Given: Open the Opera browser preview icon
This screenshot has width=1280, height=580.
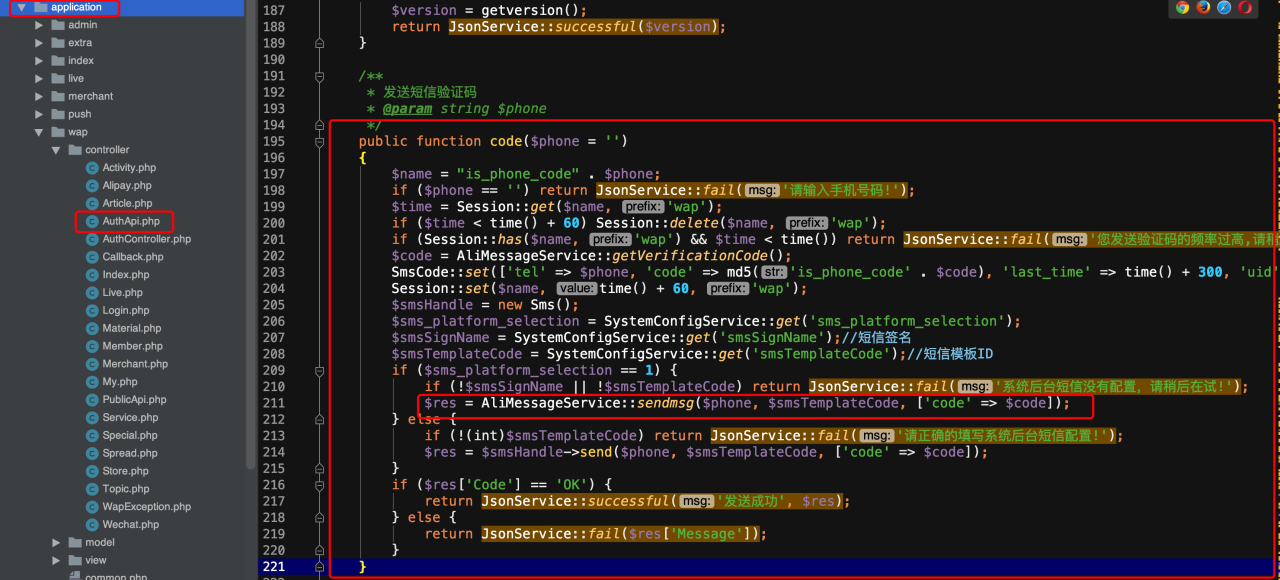Looking at the screenshot, I should point(1245,7).
